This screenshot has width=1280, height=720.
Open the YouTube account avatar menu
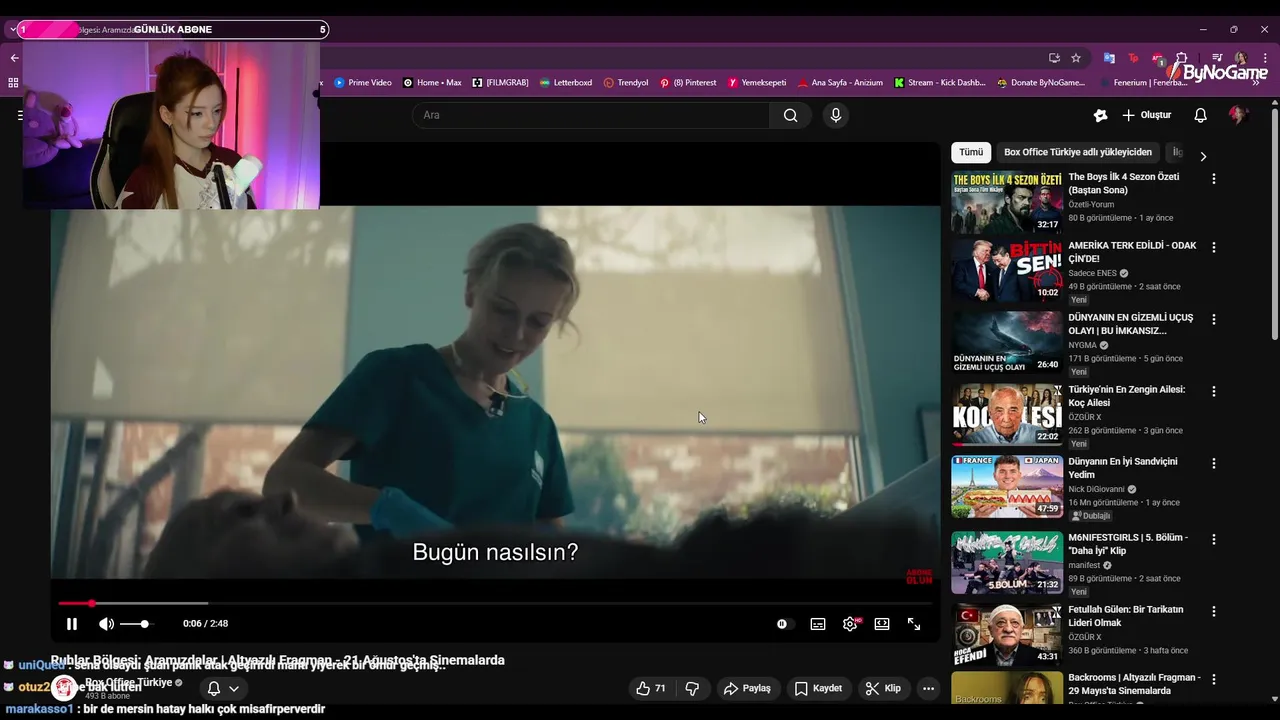(x=1238, y=115)
